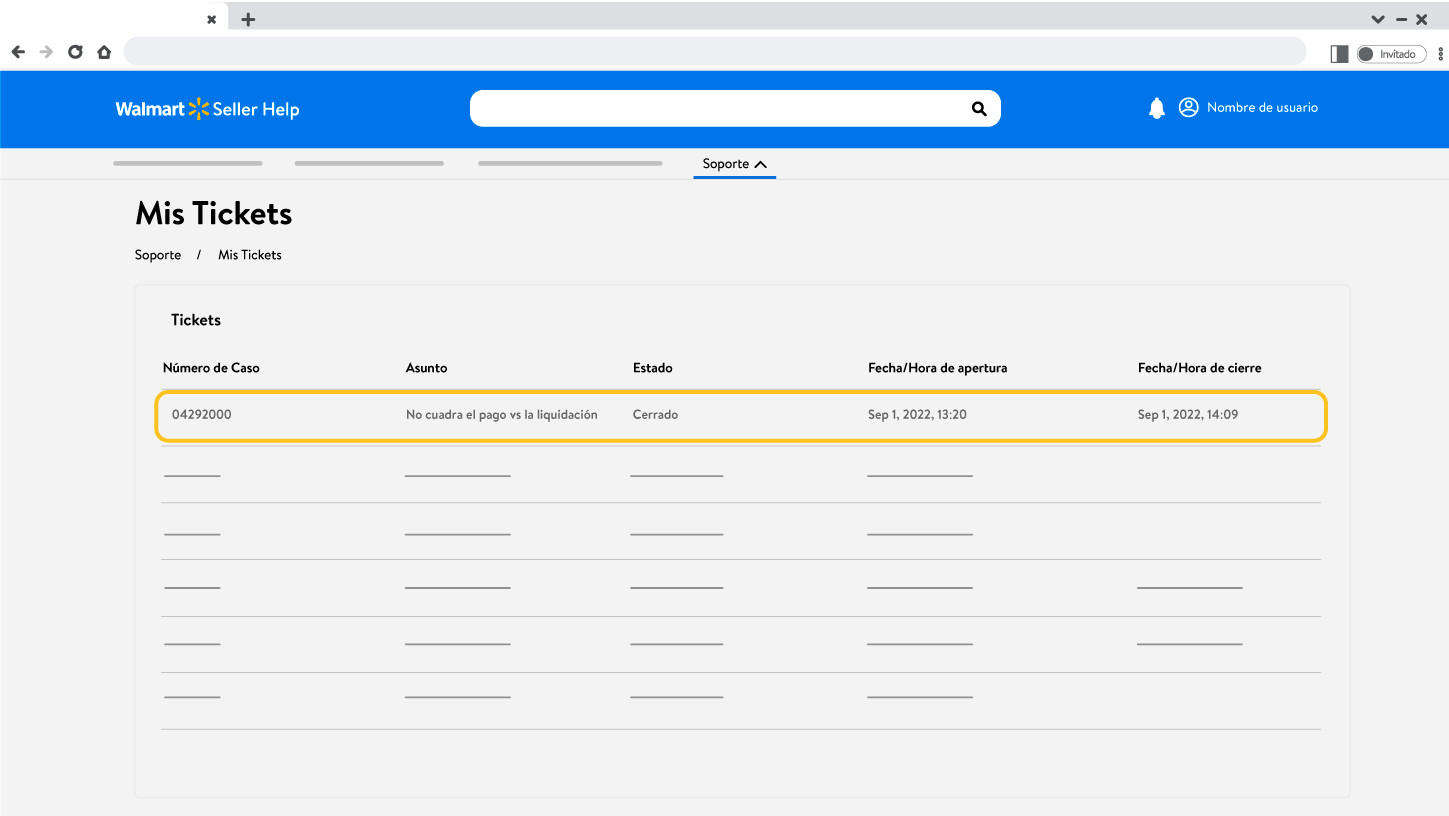Click Nombre de usuario account label

pos(1262,108)
